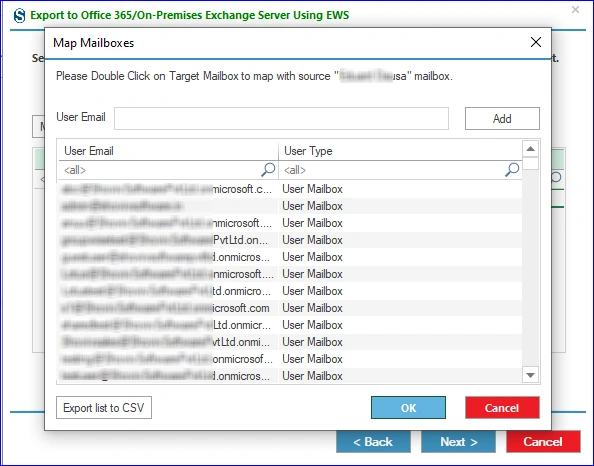
Task: Click the scroll up arrow of mailbox list
Action: point(530,149)
